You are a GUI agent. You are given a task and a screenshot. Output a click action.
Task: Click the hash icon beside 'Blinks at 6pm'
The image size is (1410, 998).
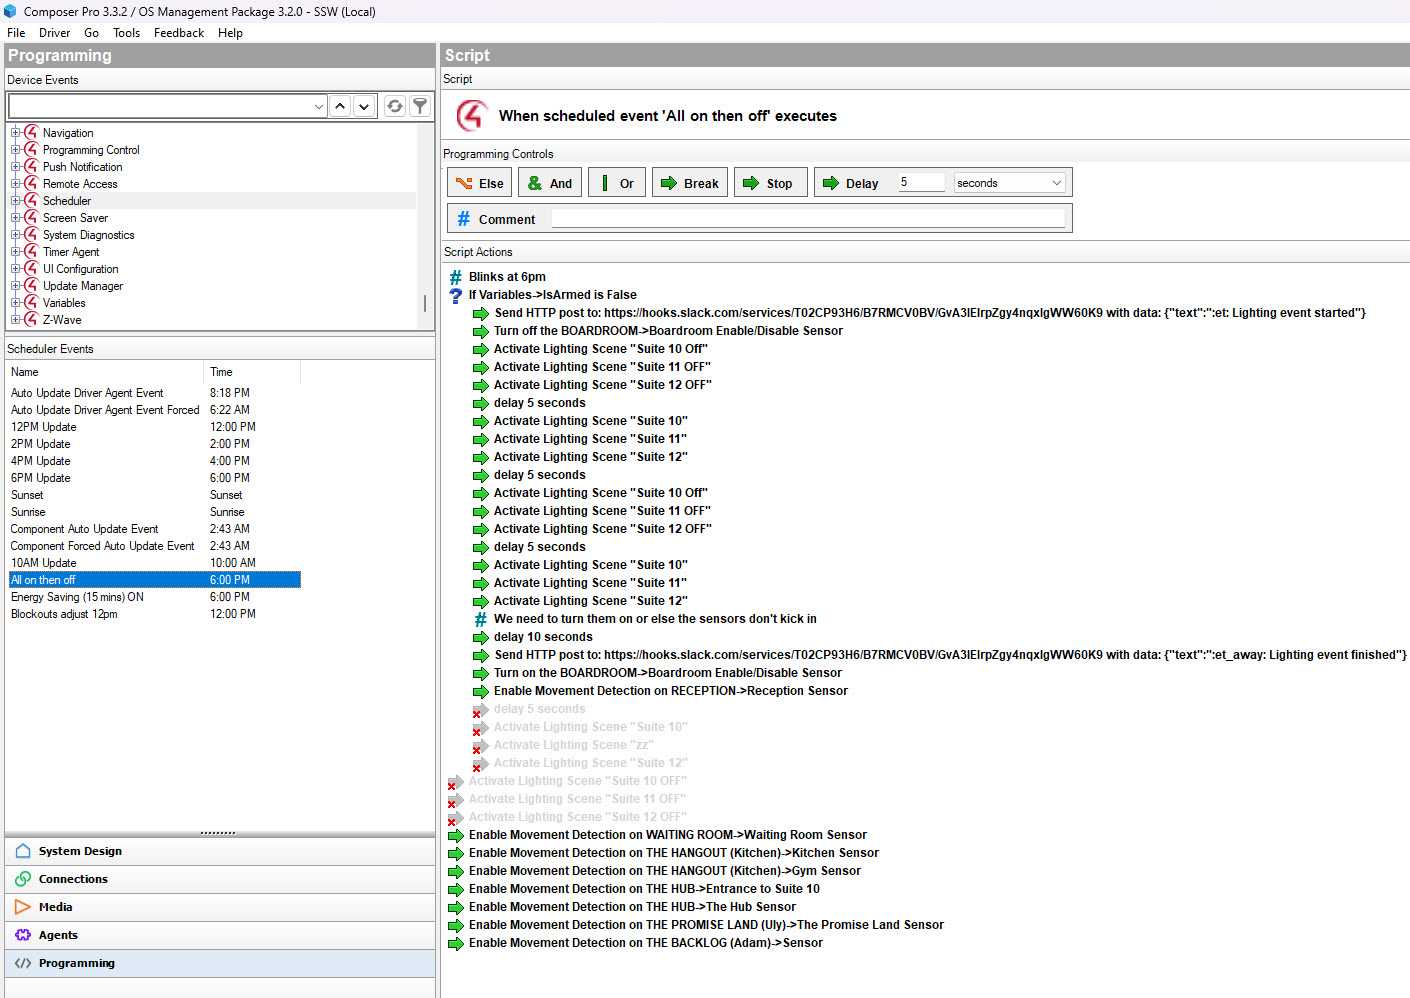click(456, 277)
